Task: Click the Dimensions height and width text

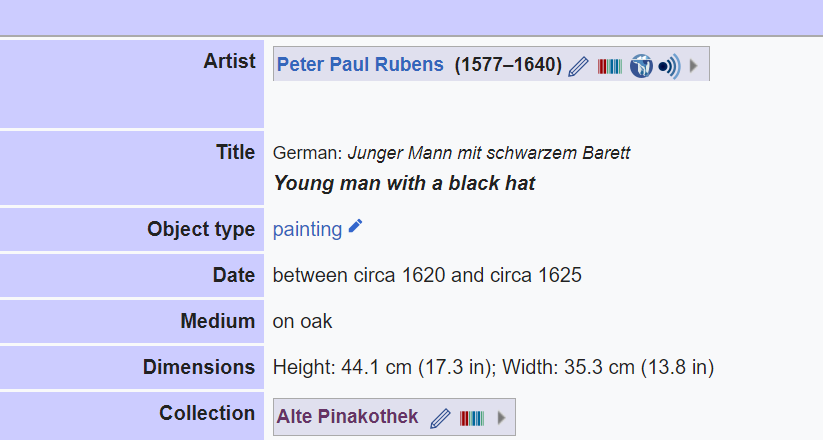Action: 493,367
